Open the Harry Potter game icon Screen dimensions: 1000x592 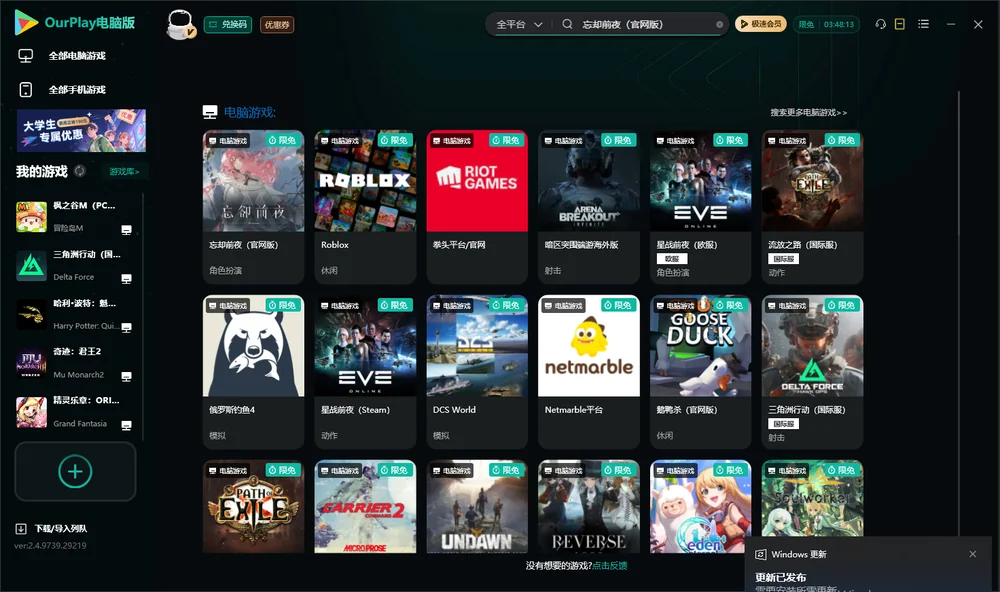[31, 314]
